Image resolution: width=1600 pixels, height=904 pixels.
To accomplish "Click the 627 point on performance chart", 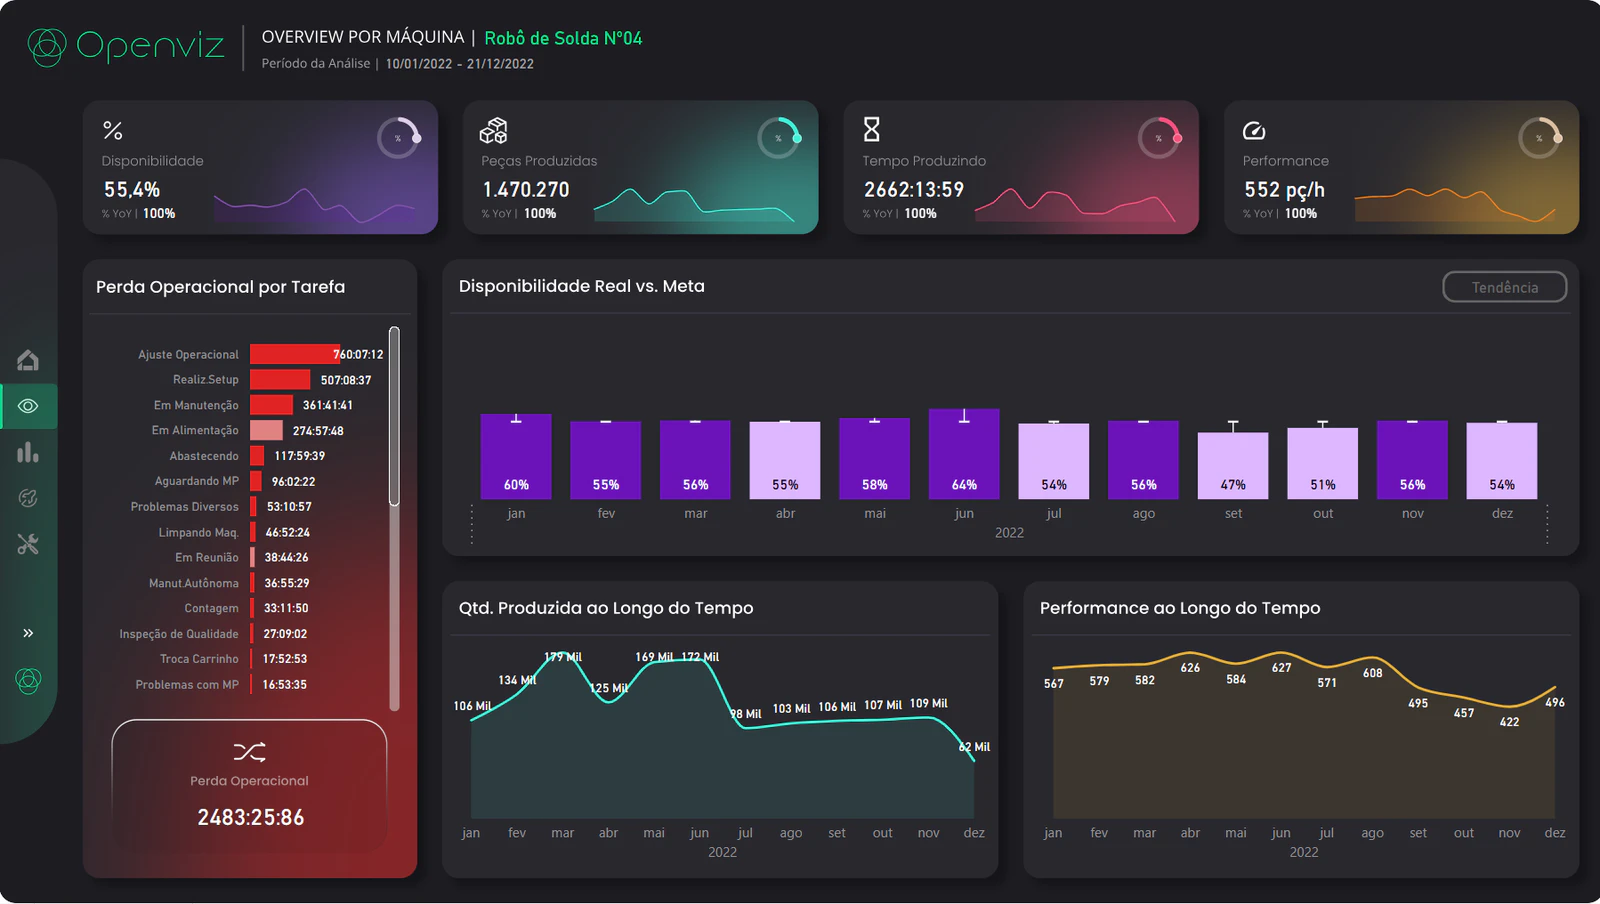I will pyautogui.click(x=1282, y=668).
